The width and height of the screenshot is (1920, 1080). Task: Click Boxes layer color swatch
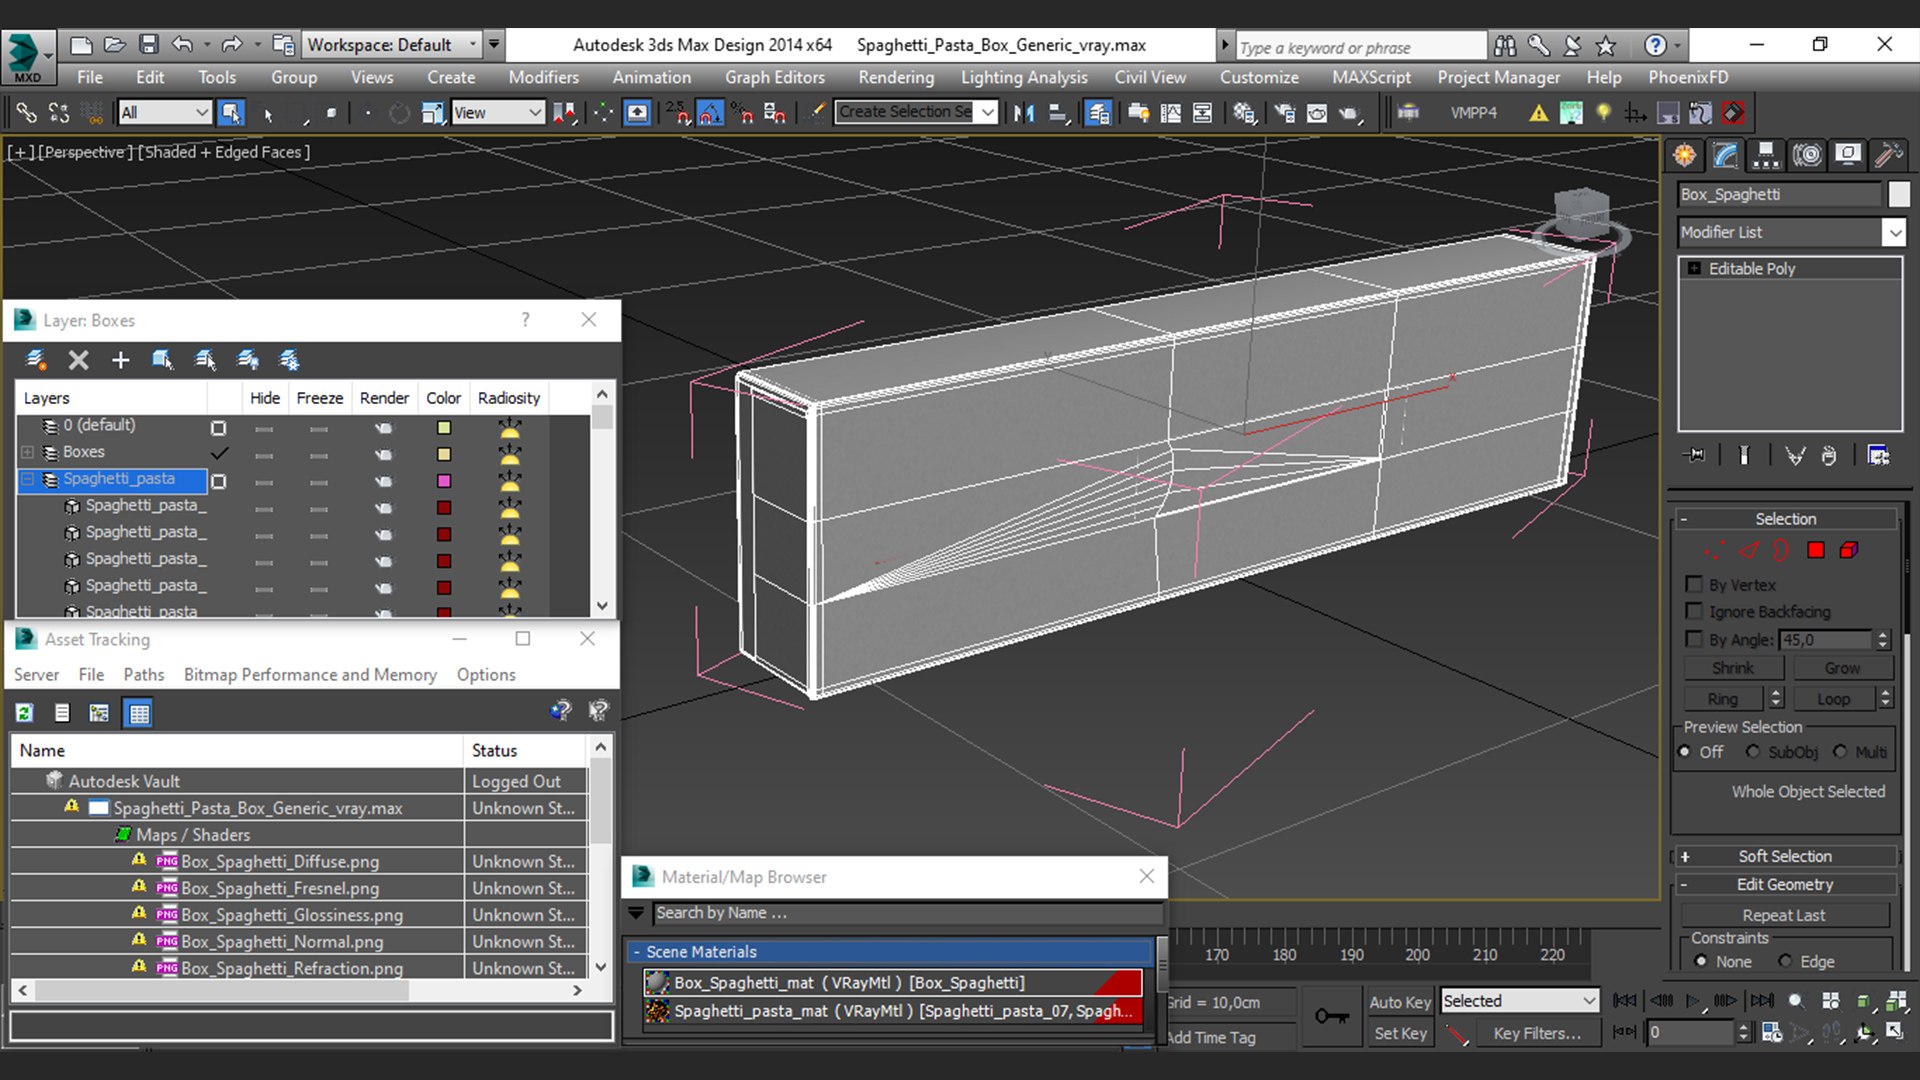(x=444, y=454)
